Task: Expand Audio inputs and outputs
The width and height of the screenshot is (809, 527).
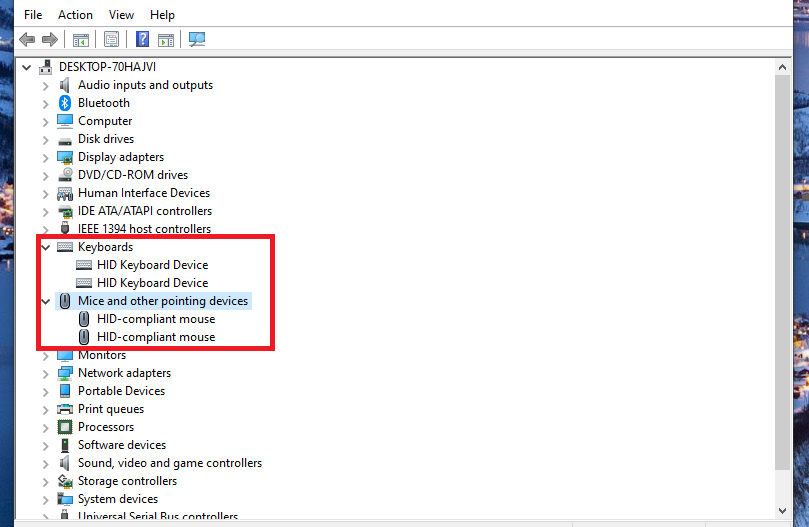Action: click(x=45, y=86)
